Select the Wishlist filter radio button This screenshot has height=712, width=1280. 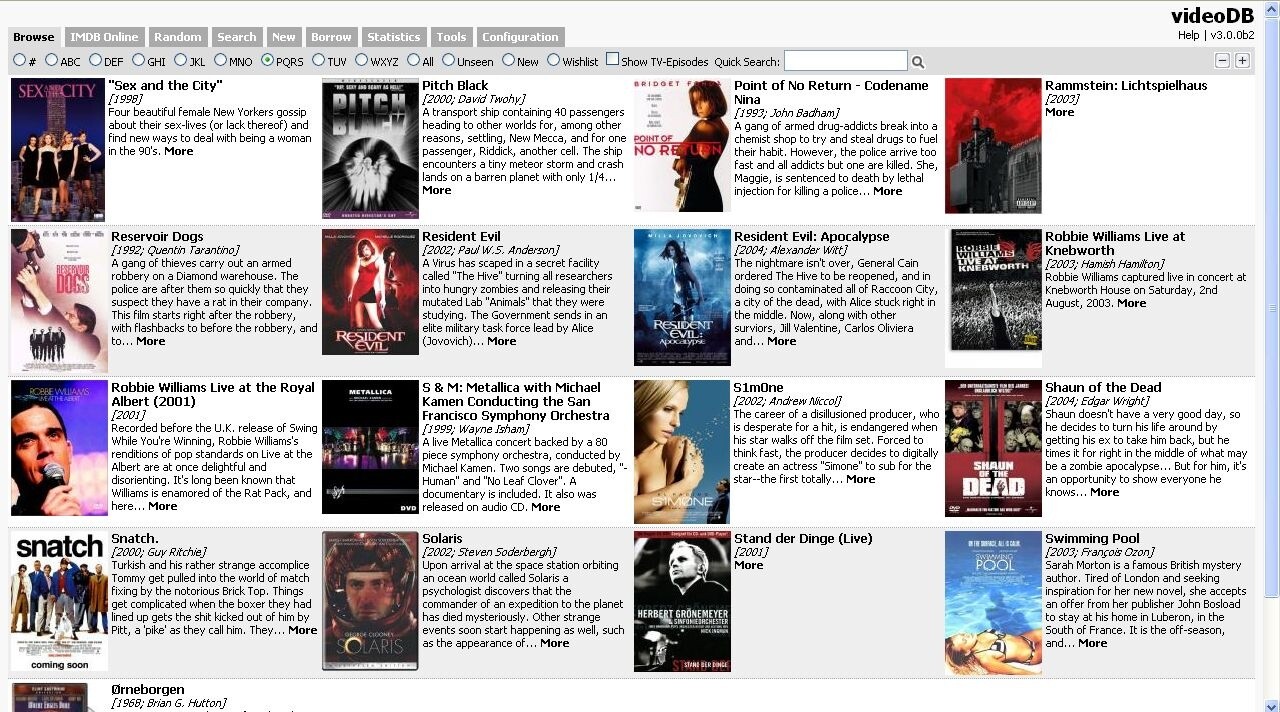(x=553, y=60)
